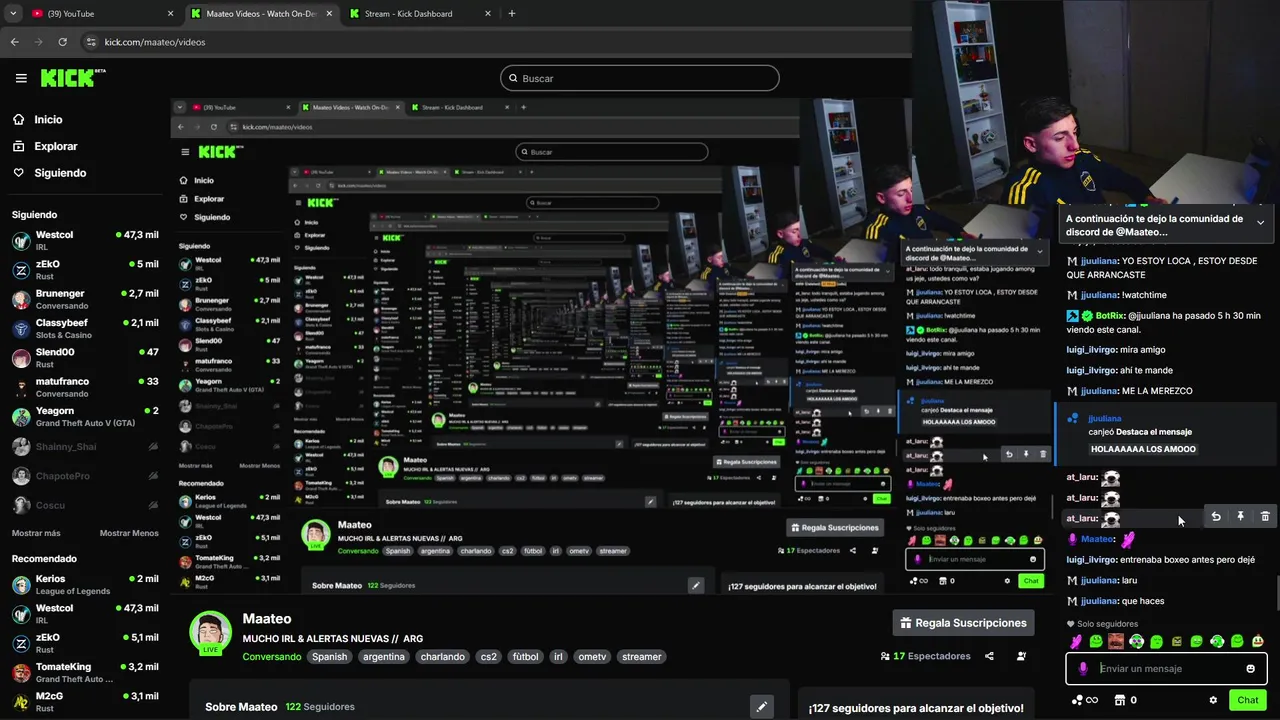The height and width of the screenshot is (720, 1280).
Task: Open the hamburger sidebar menu
Action: pyautogui.click(x=21, y=78)
